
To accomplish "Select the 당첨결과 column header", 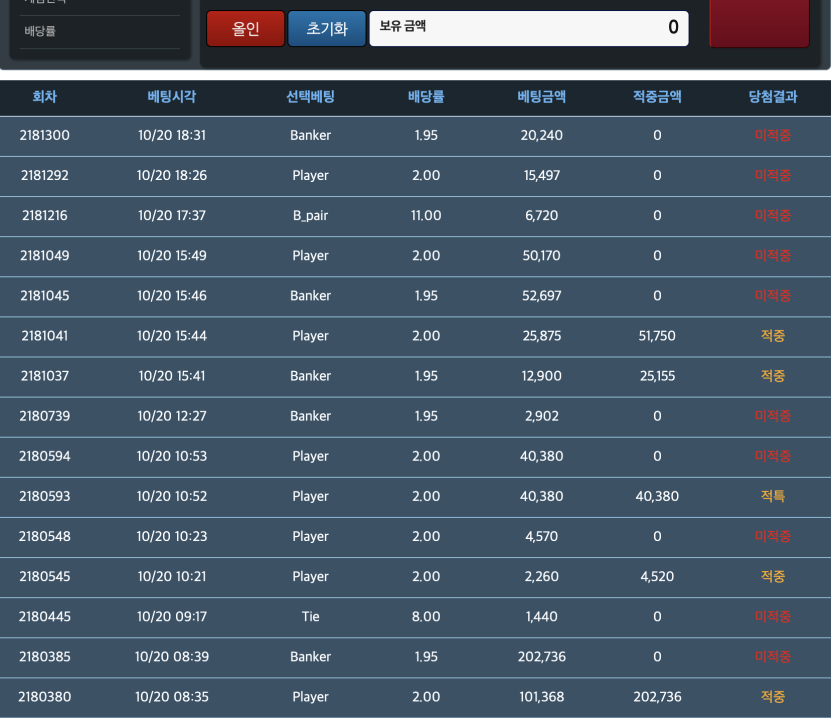I will (x=773, y=97).
